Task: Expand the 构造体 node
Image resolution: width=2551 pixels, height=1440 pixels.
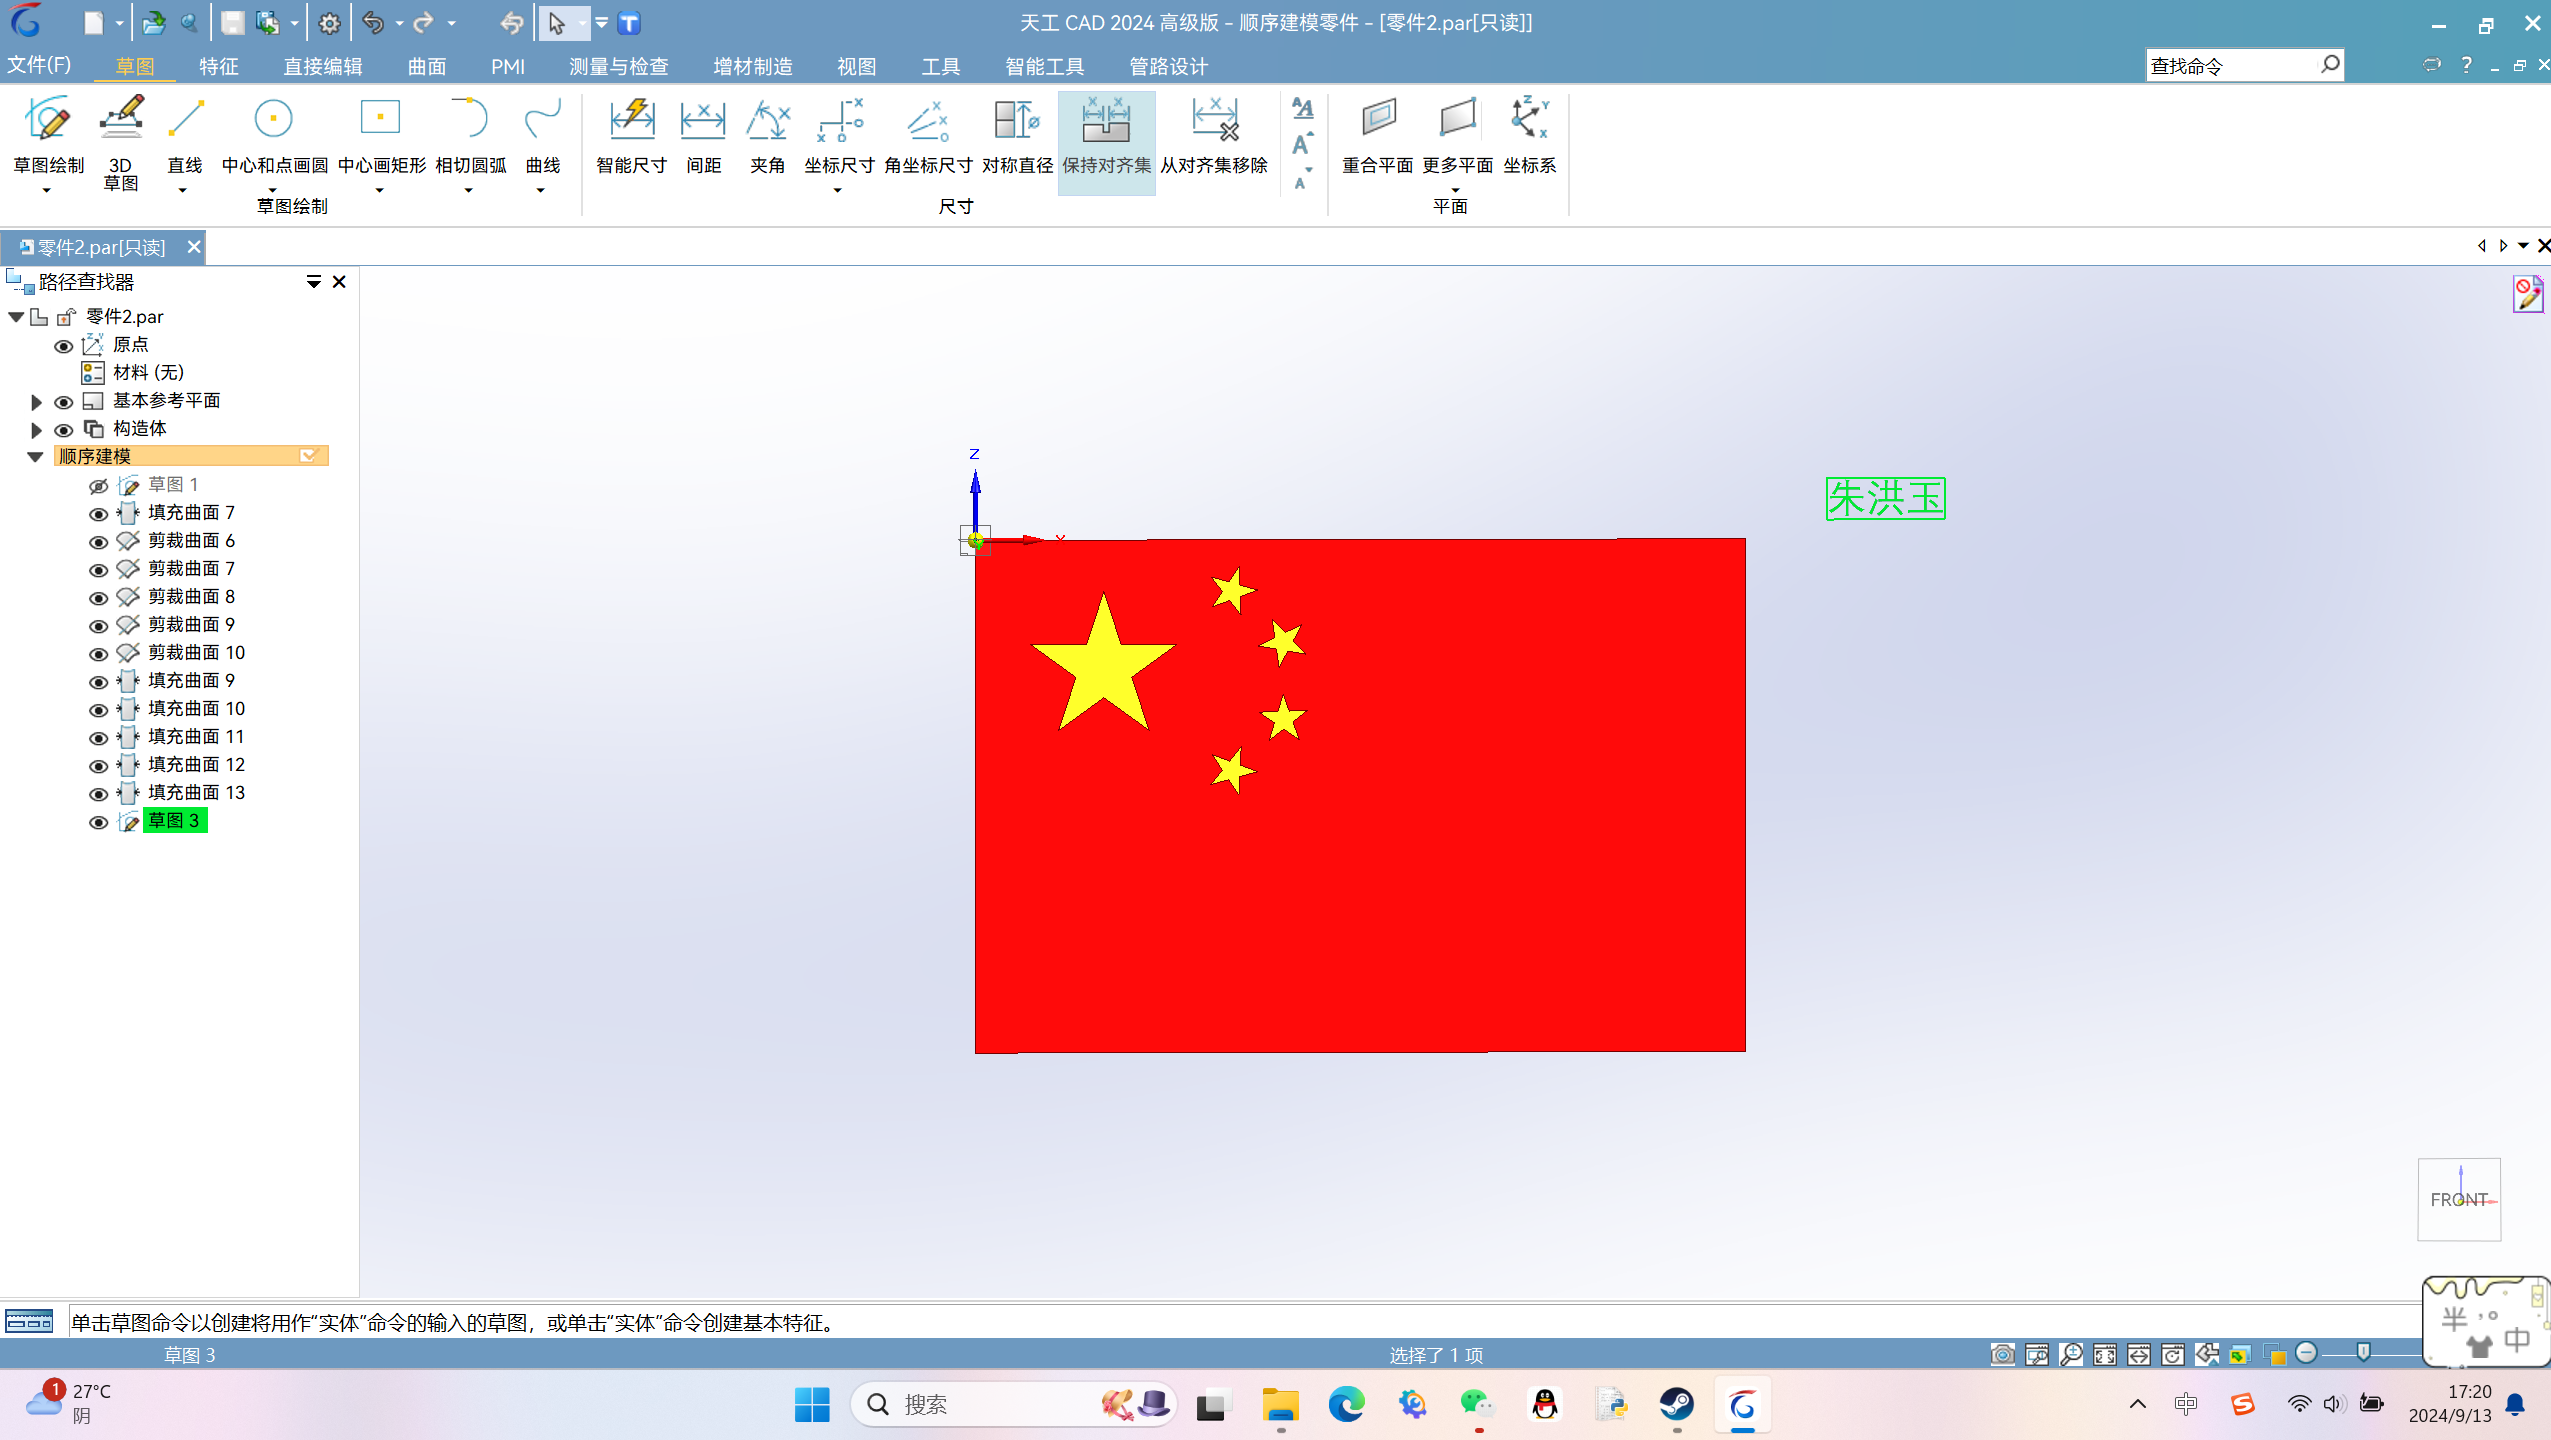Action: 36,430
